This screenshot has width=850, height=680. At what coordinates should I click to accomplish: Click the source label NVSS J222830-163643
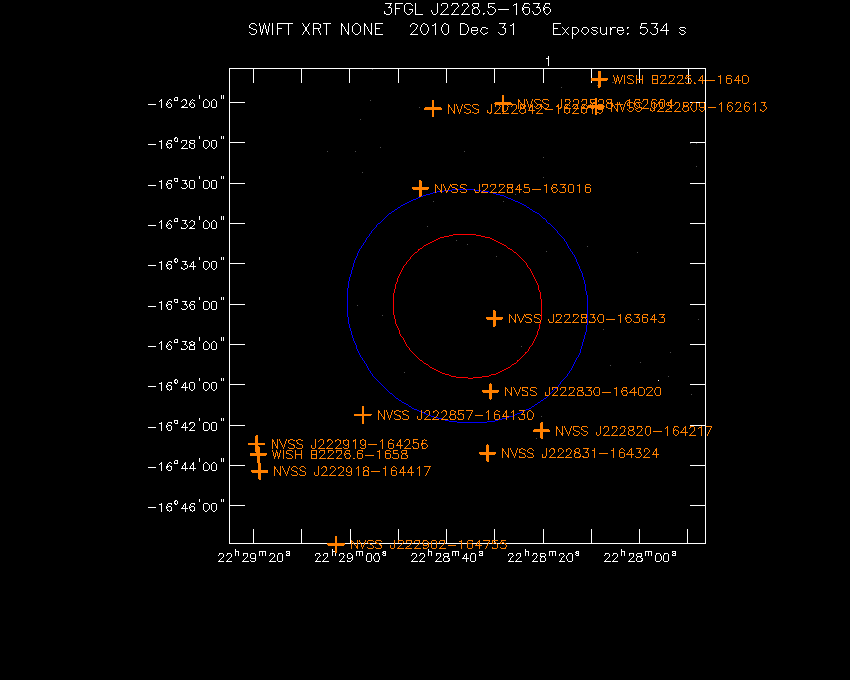(x=587, y=318)
